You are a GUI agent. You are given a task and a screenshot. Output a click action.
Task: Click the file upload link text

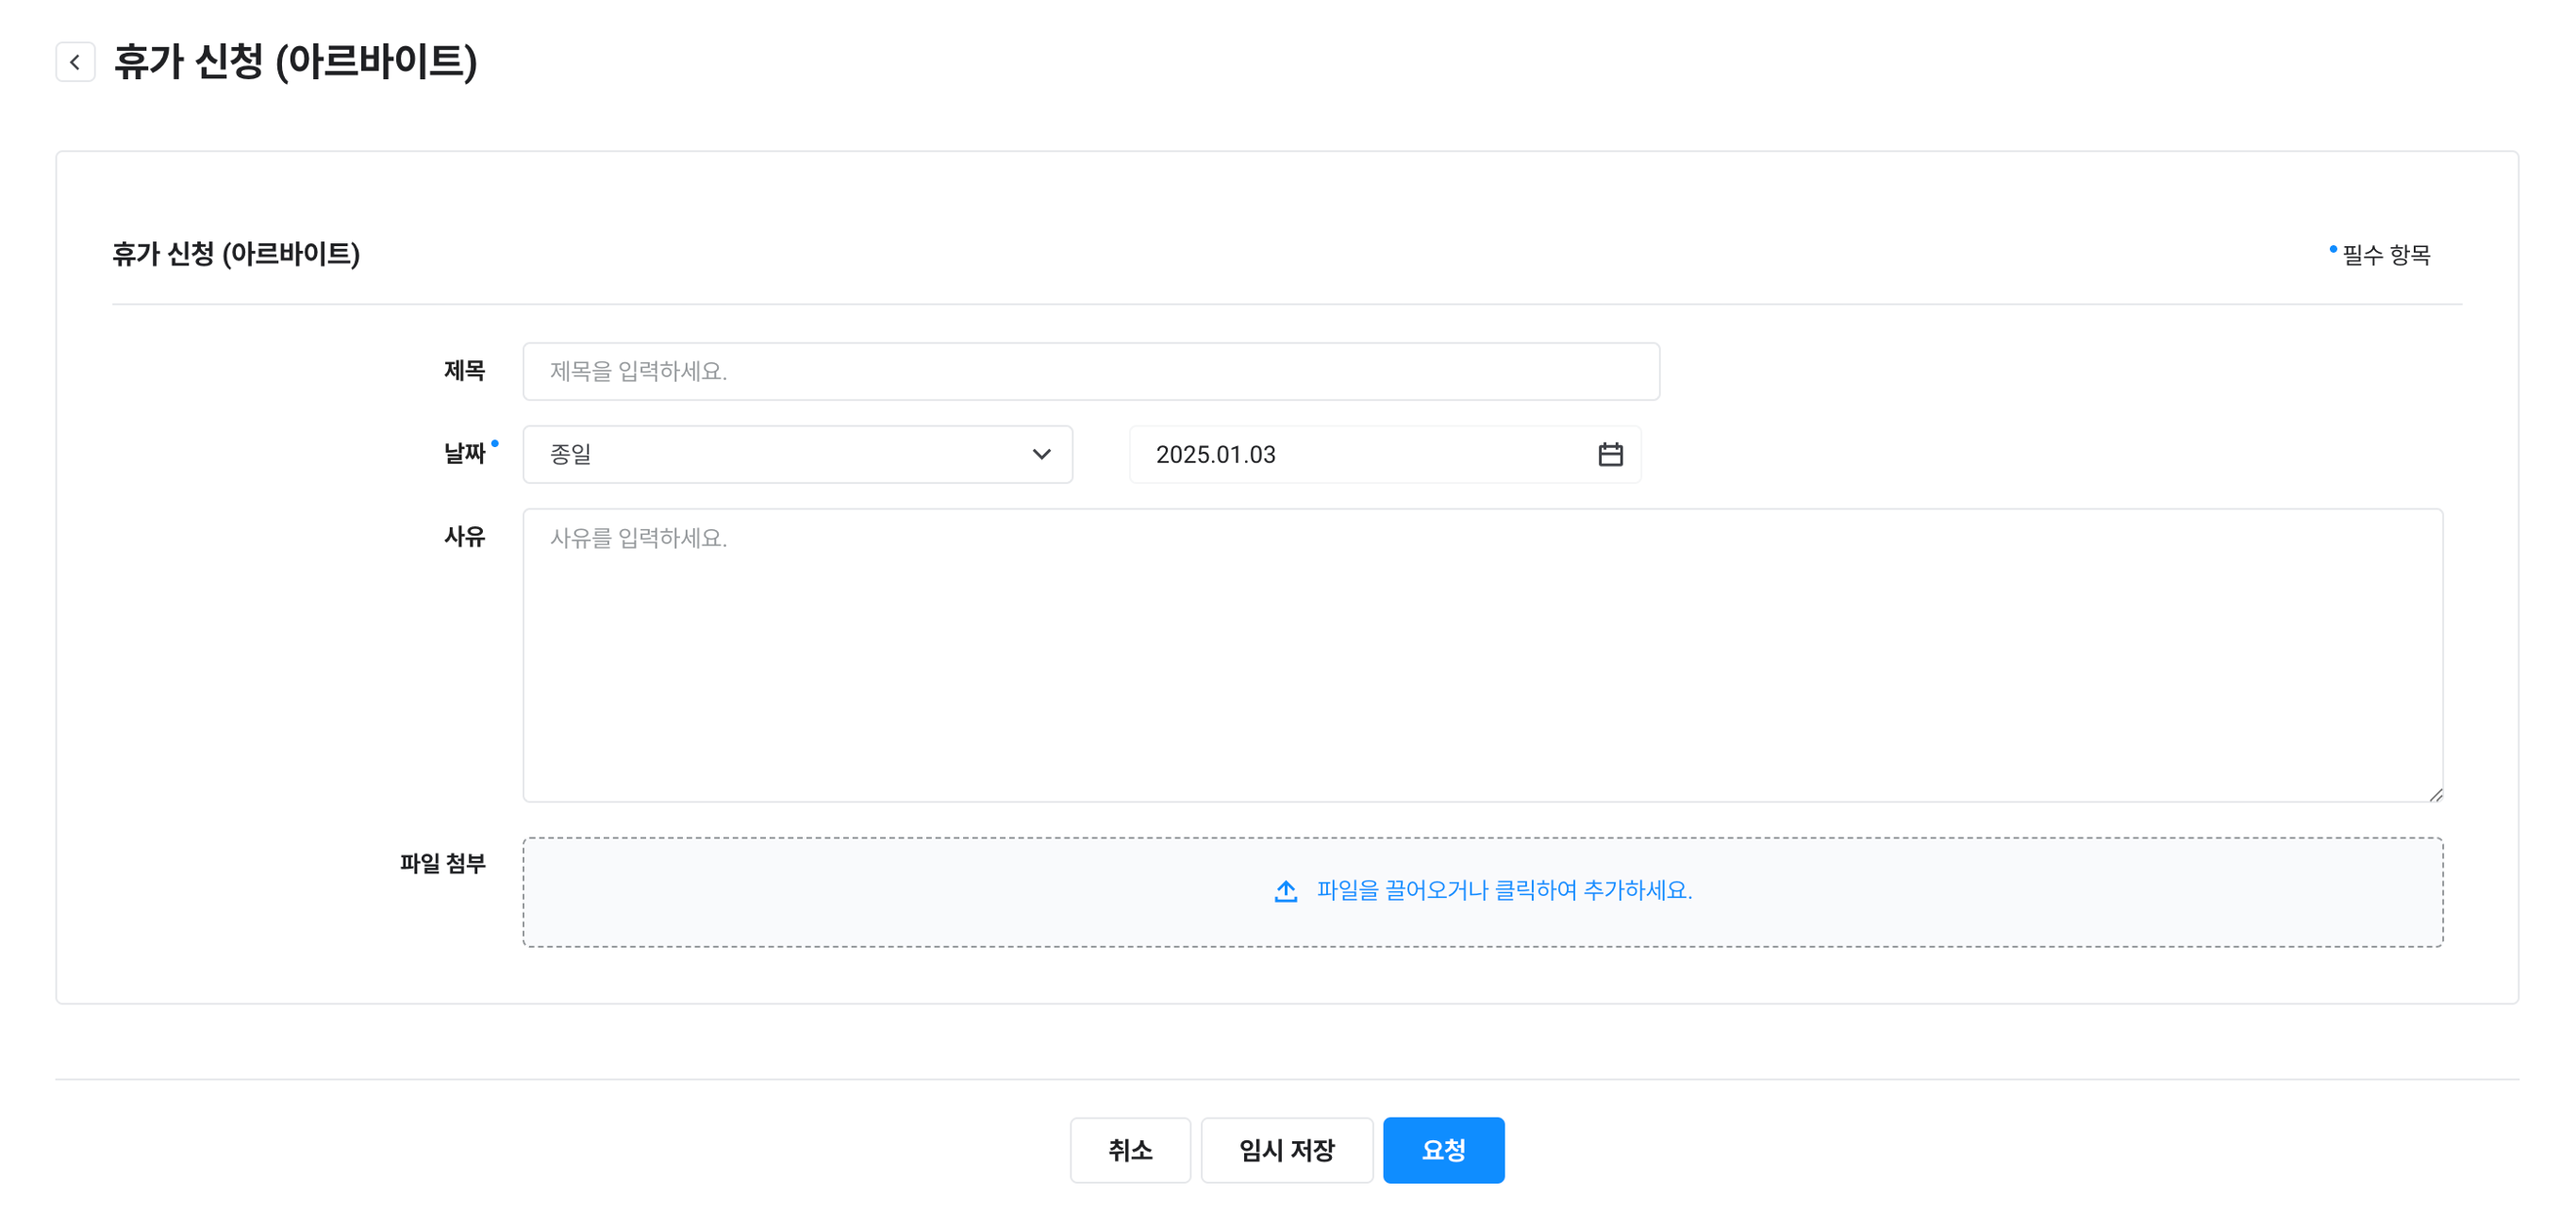coord(1504,891)
